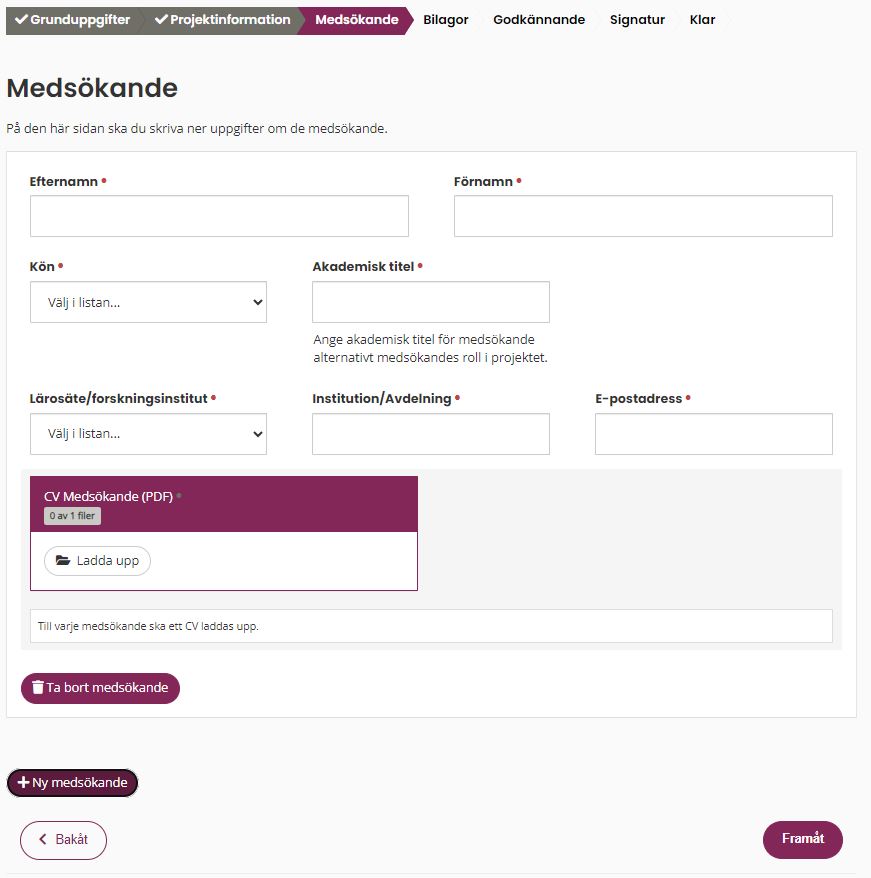Select the Klar step
Screen dimensions: 871x878
click(702, 20)
